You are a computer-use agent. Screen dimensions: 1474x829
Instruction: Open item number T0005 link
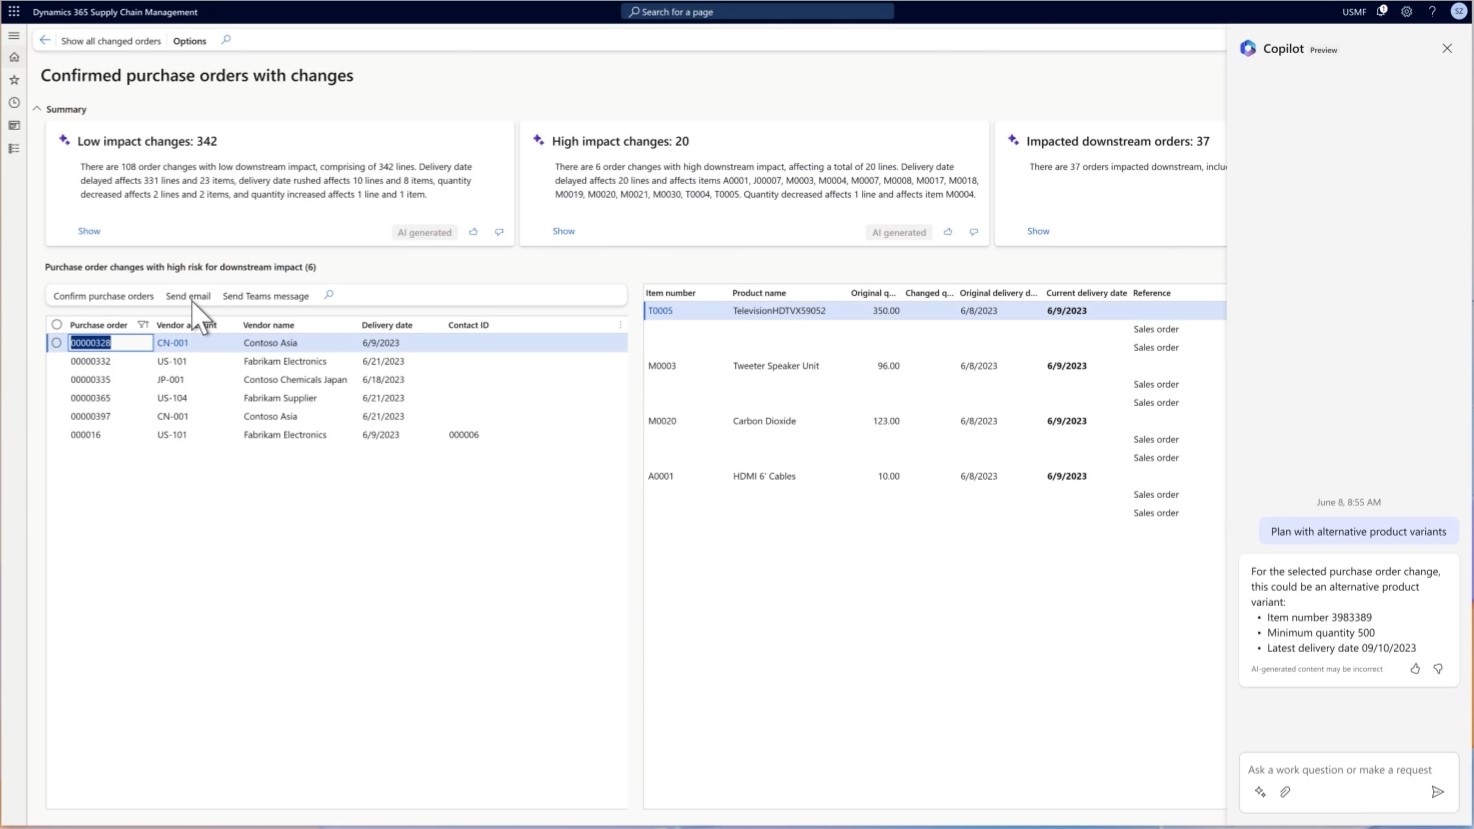pos(660,311)
